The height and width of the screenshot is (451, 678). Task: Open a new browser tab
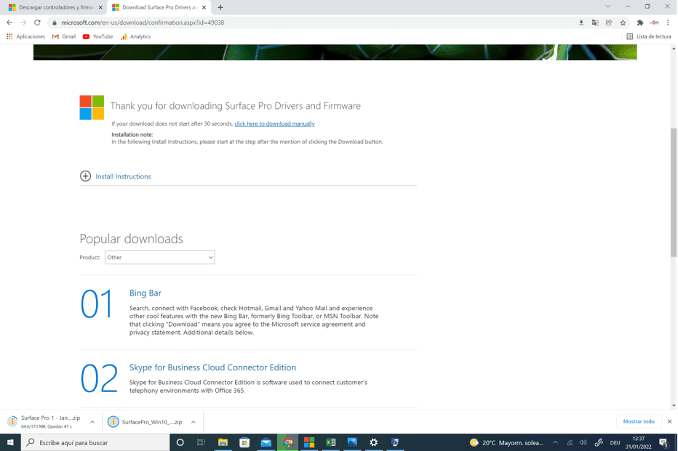[x=220, y=7]
